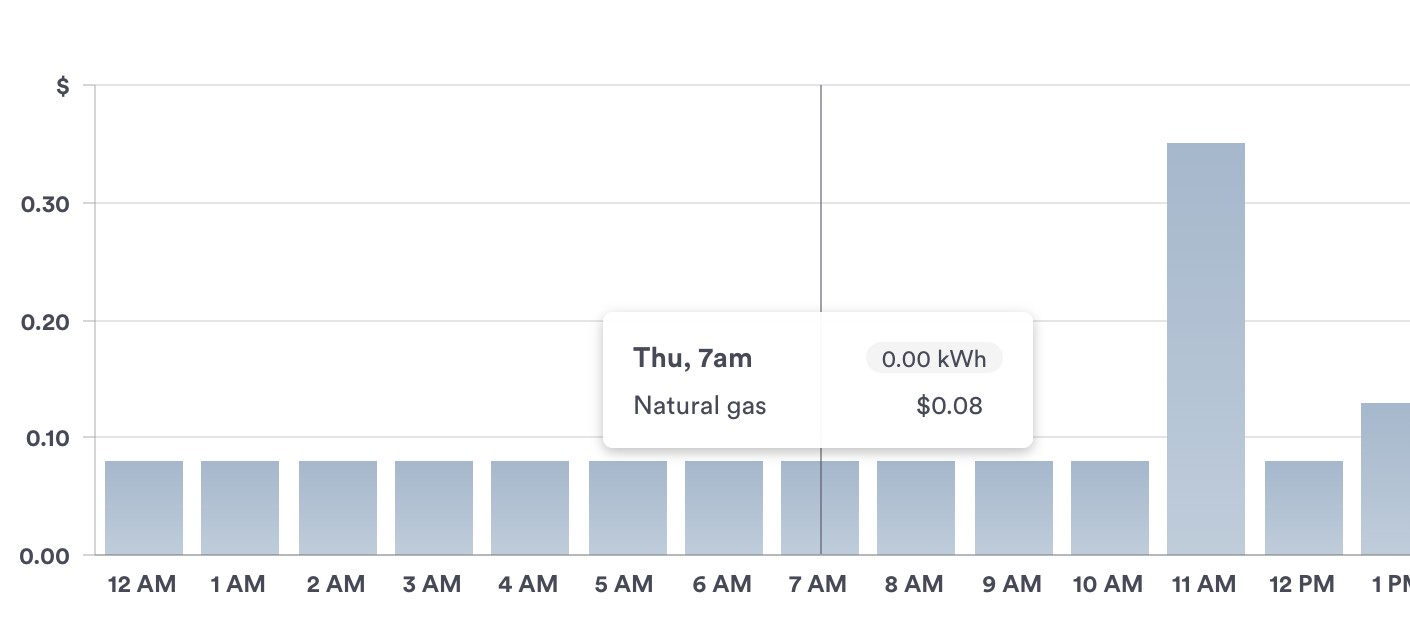Click the 12 AM usage bar
The width and height of the screenshot is (1410, 640).
coord(144,507)
